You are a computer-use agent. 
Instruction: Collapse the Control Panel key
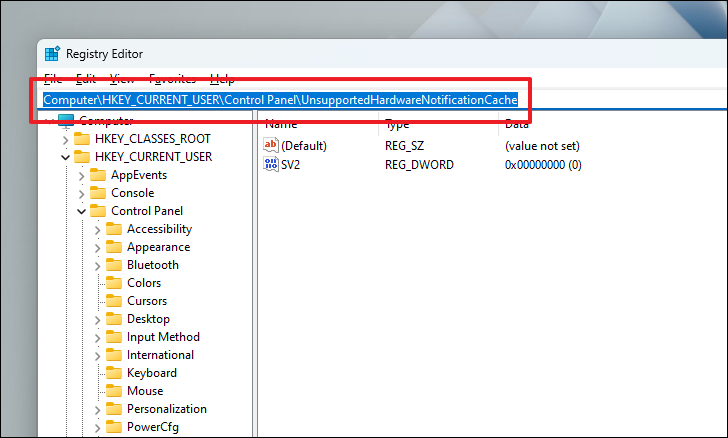tap(81, 211)
